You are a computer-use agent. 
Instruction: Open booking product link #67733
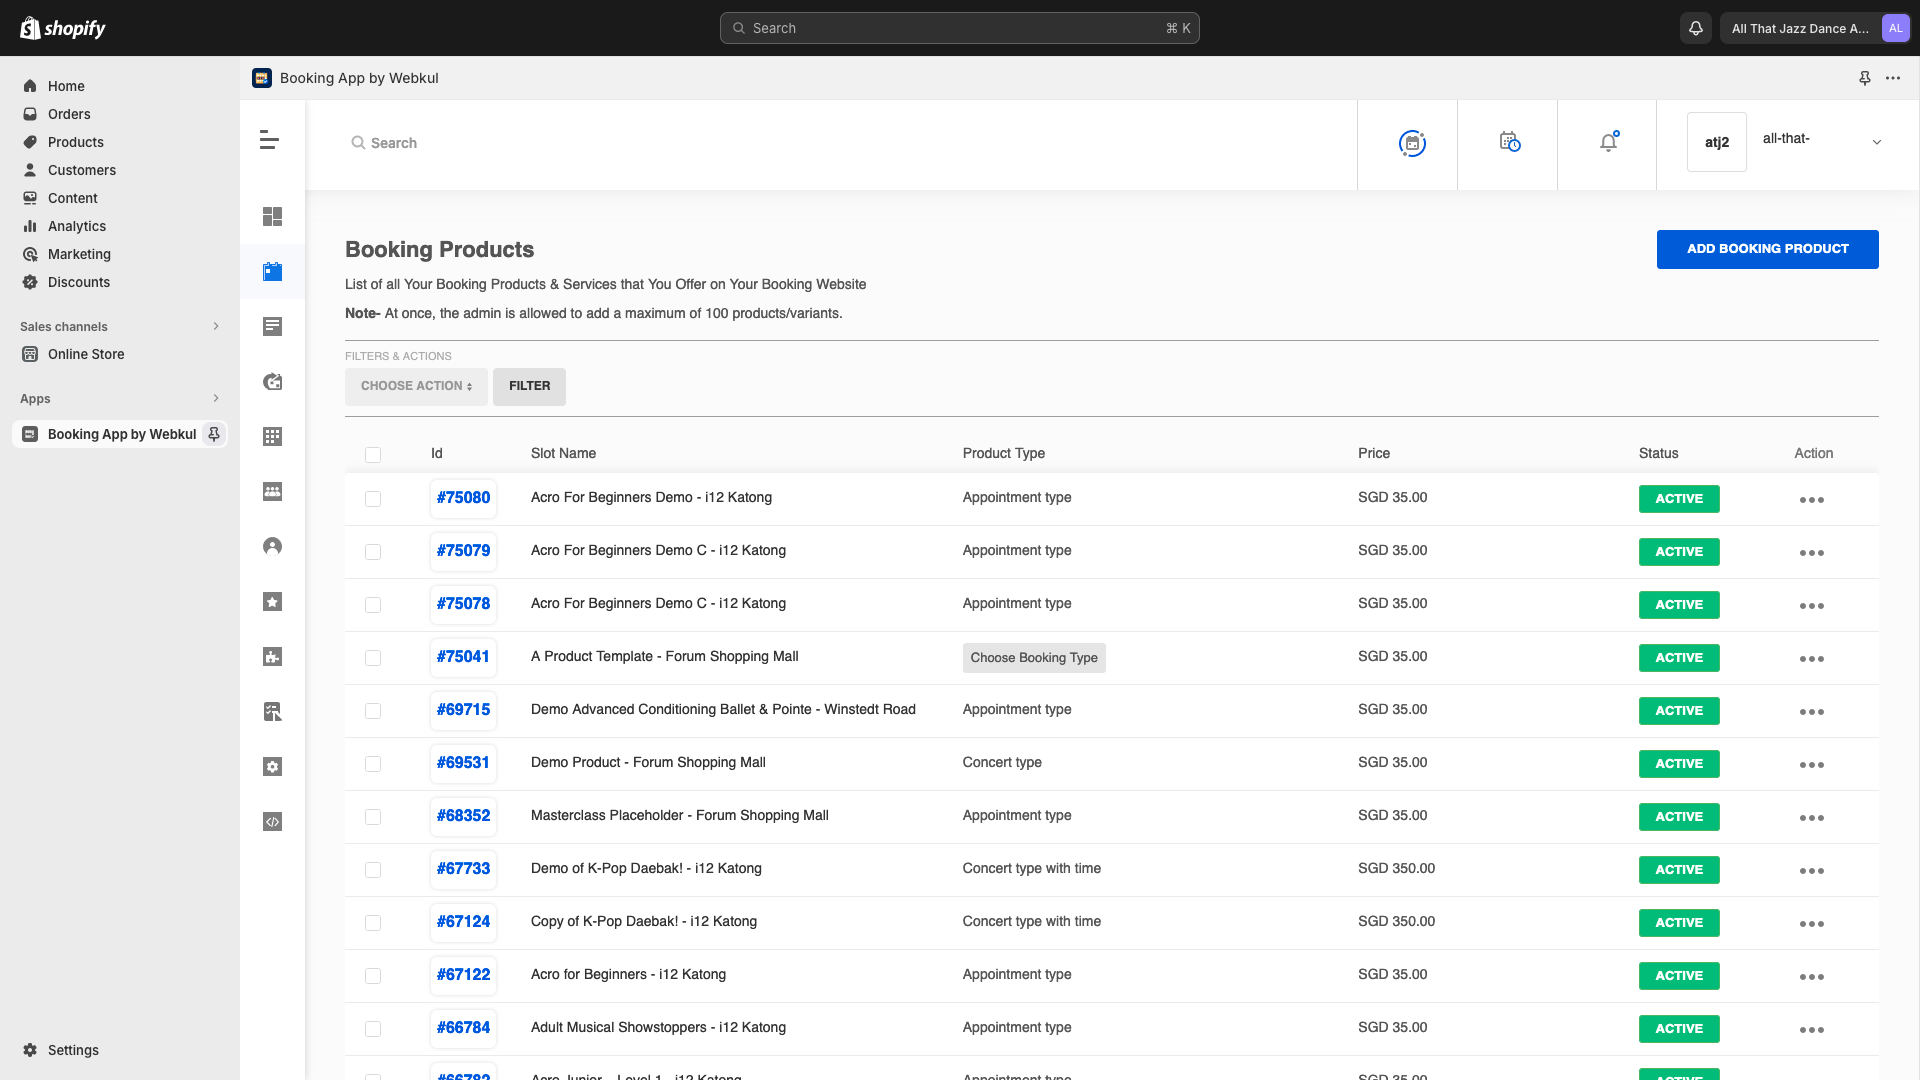pyautogui.click(x=463, y=869)
